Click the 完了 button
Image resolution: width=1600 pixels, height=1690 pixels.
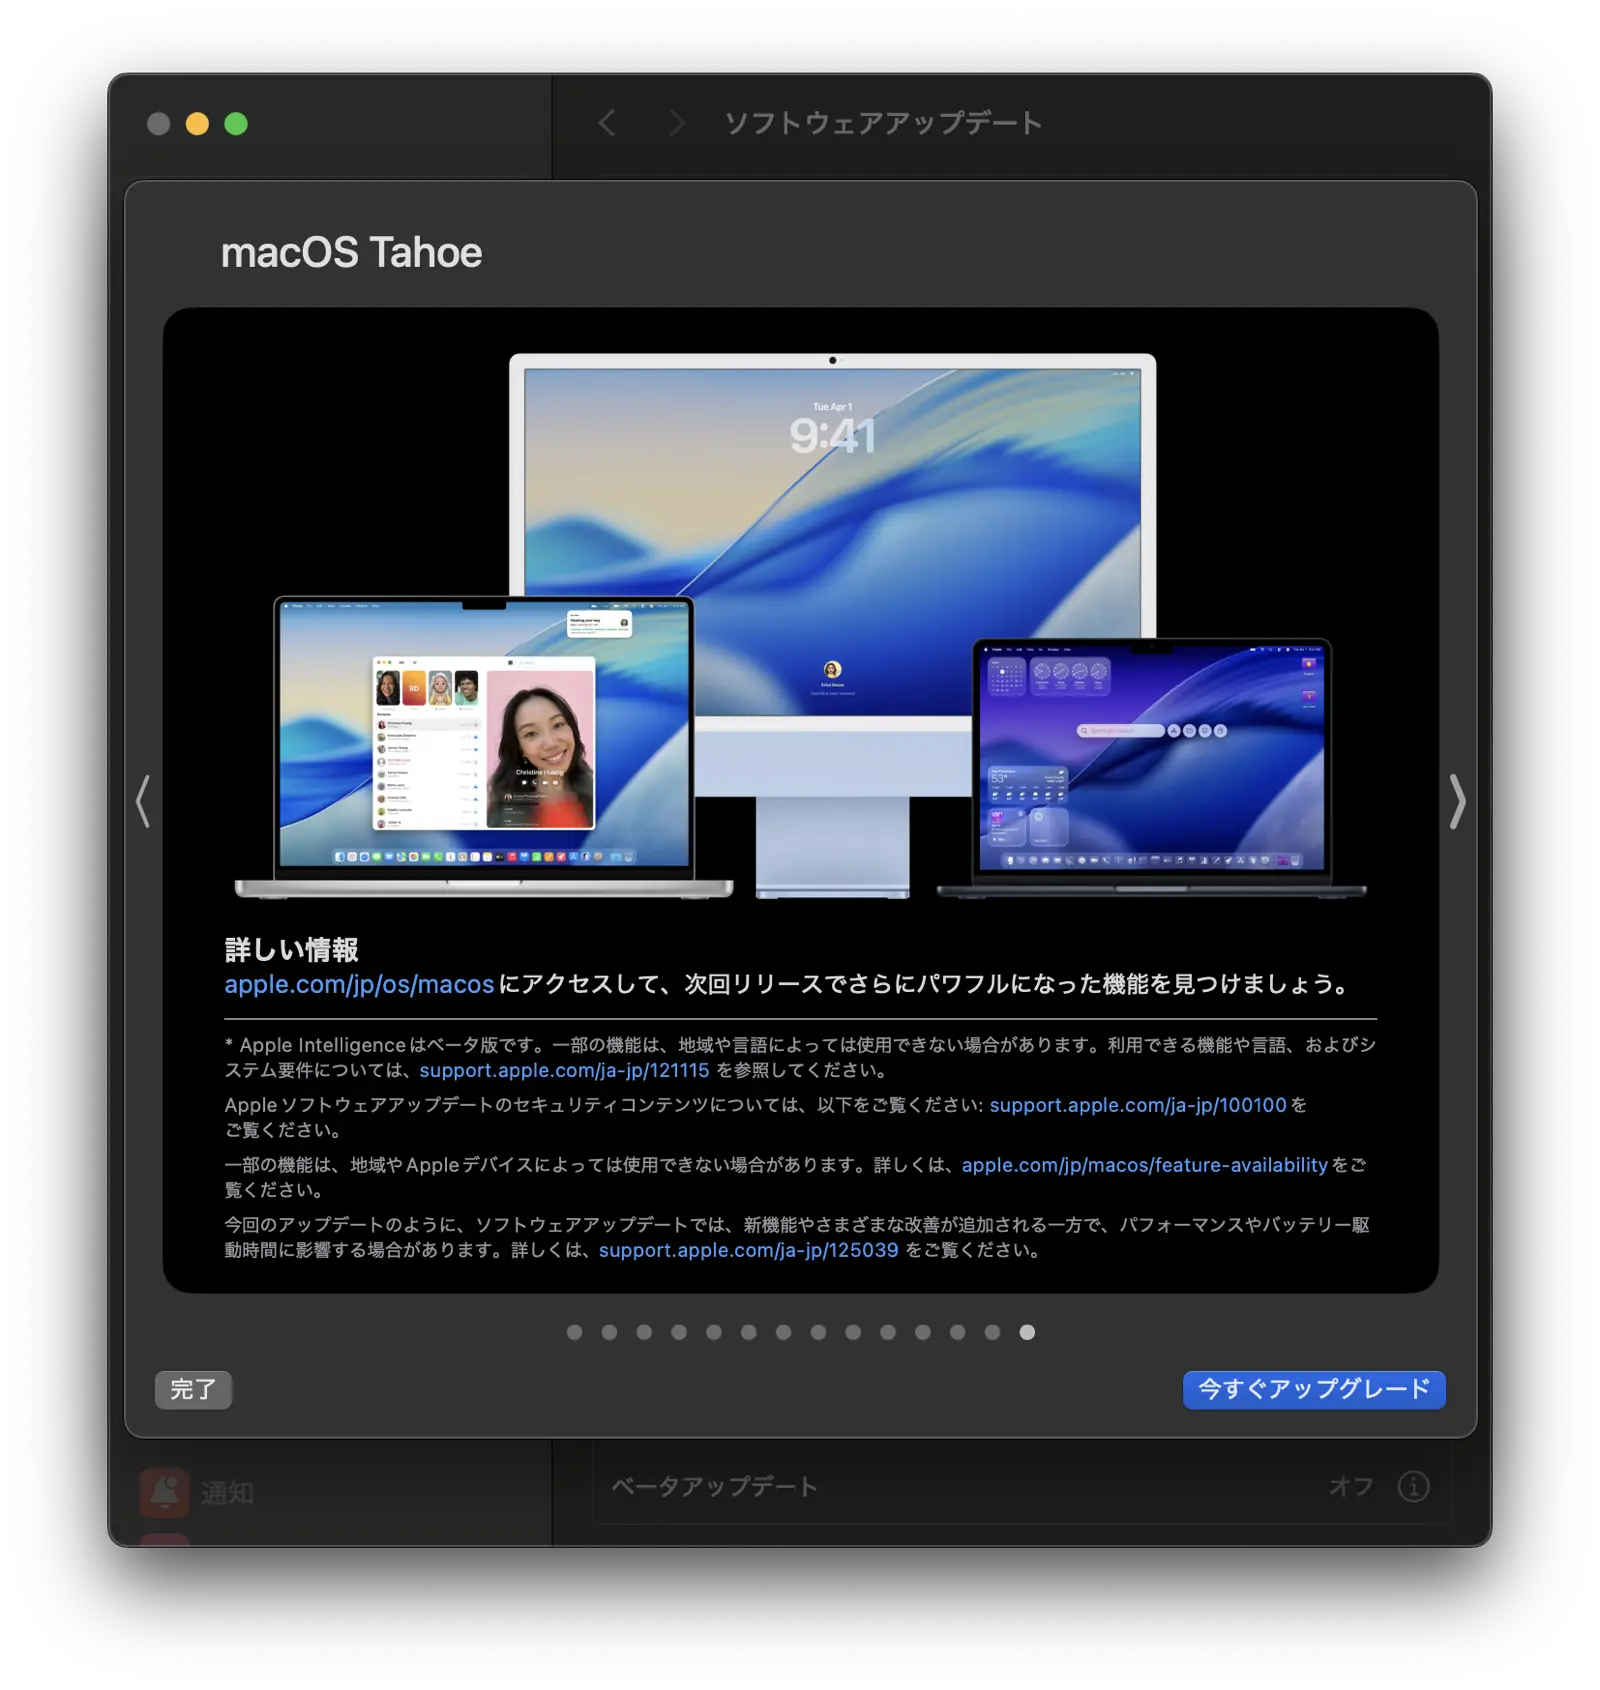tap(193, 1389)
